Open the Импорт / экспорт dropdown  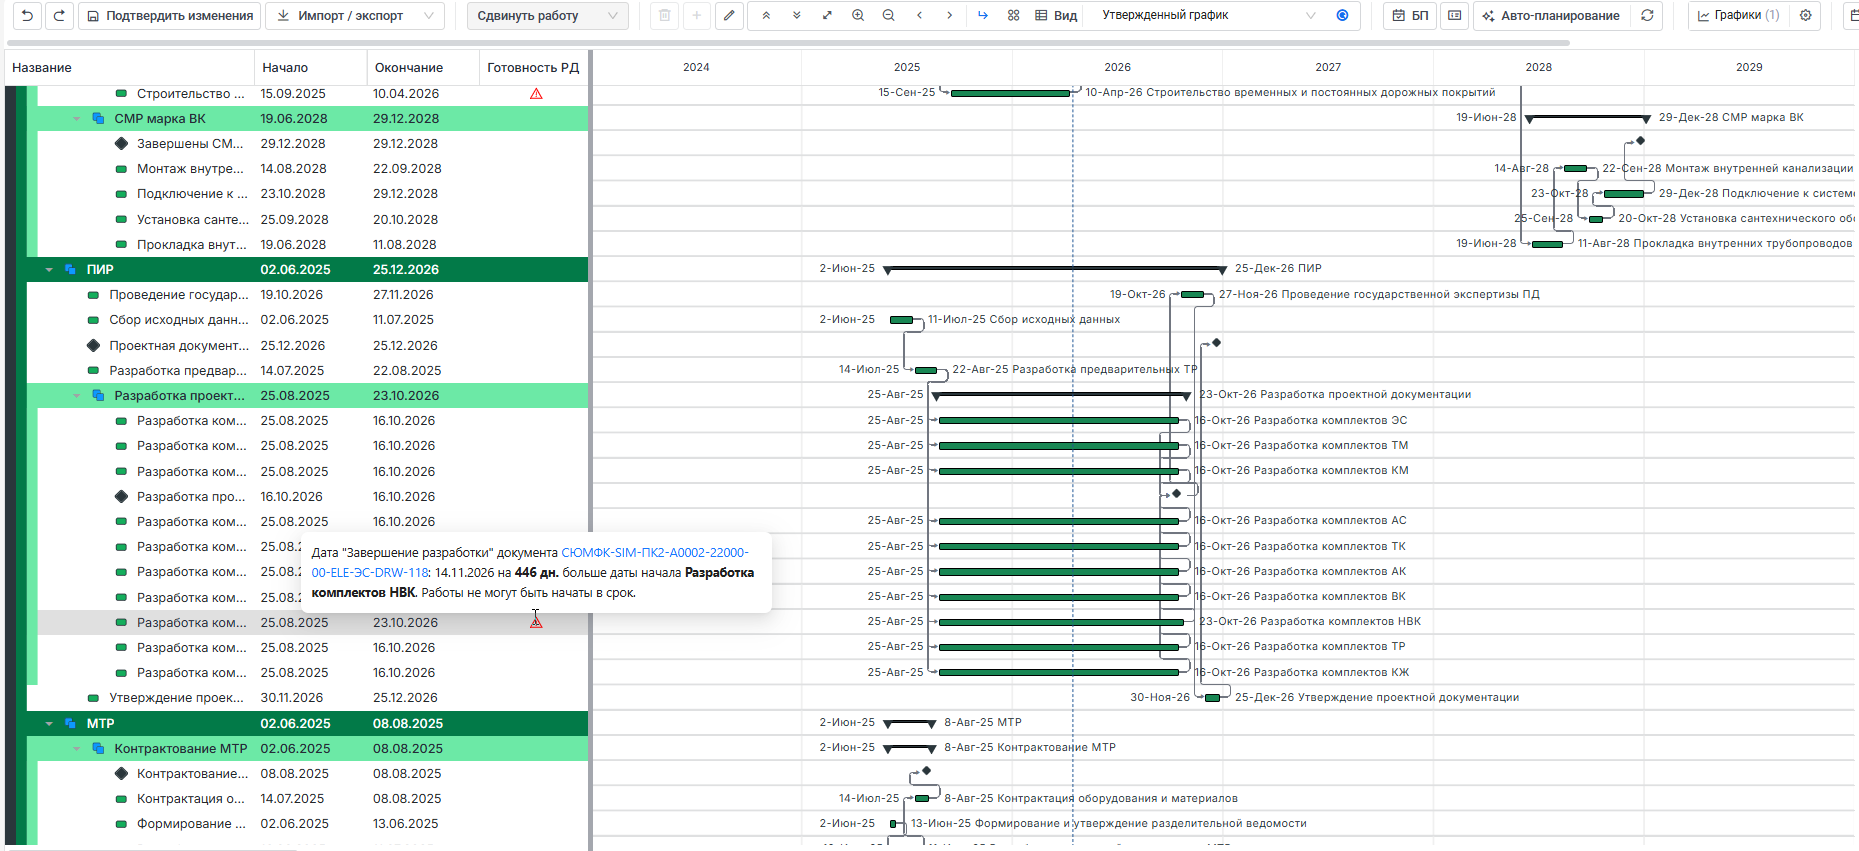click(x=356, y=16)
